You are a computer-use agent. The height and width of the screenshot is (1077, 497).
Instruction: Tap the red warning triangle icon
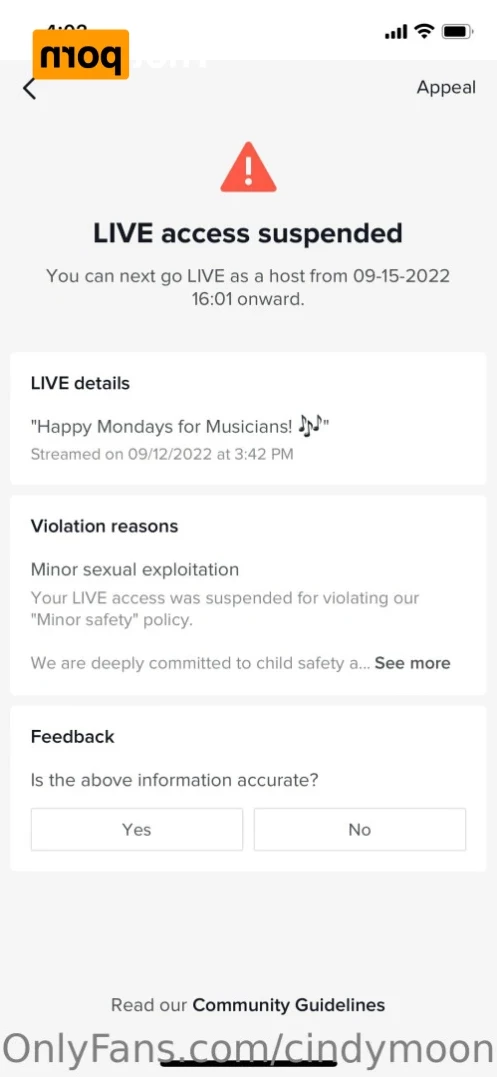point(248,167)
